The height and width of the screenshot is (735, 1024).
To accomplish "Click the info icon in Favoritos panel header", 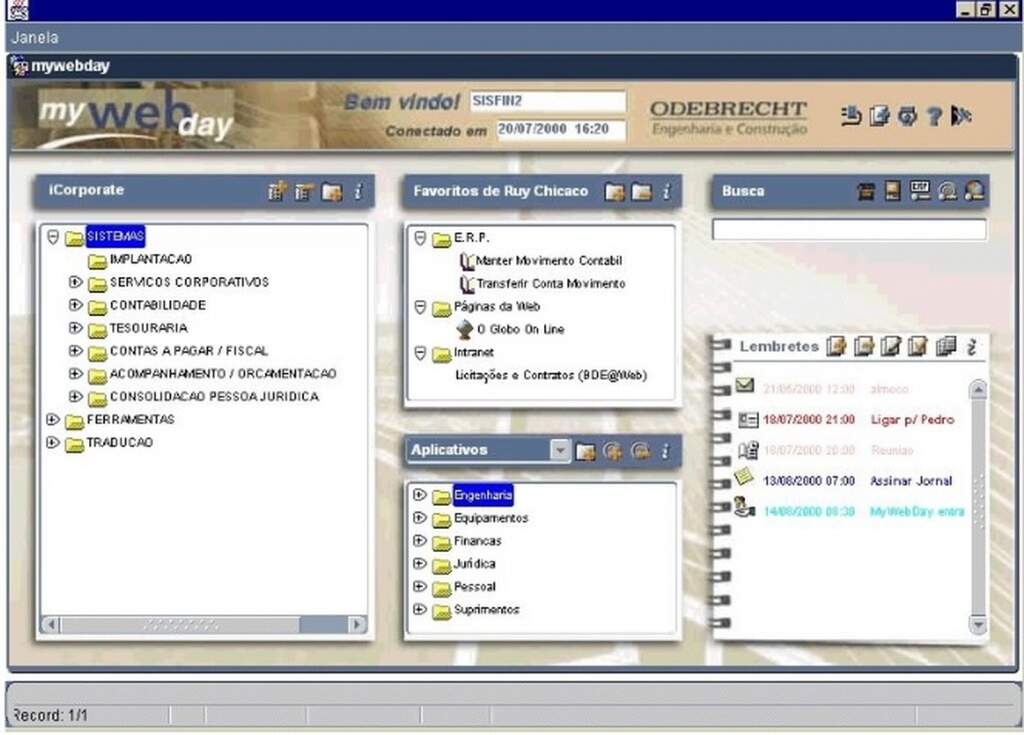I will [x=666, y=191].
